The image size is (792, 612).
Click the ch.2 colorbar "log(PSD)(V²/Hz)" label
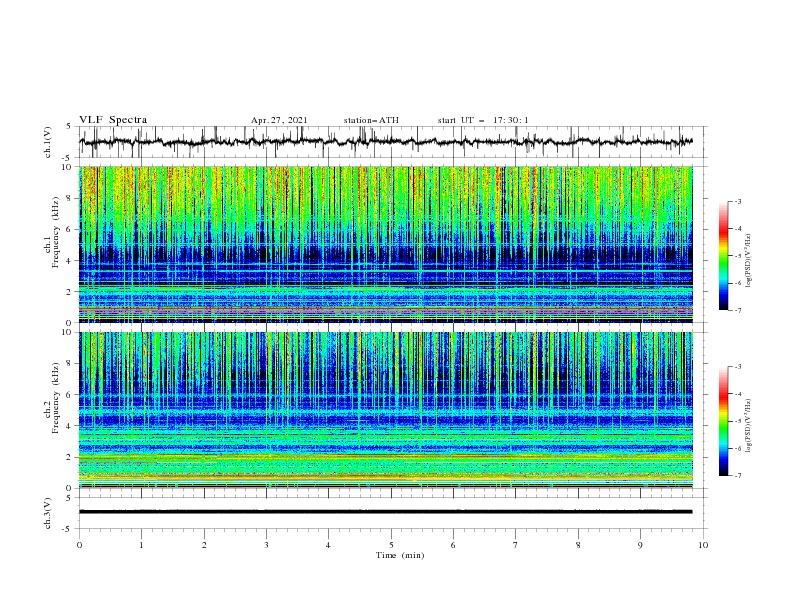click(749, 426)
